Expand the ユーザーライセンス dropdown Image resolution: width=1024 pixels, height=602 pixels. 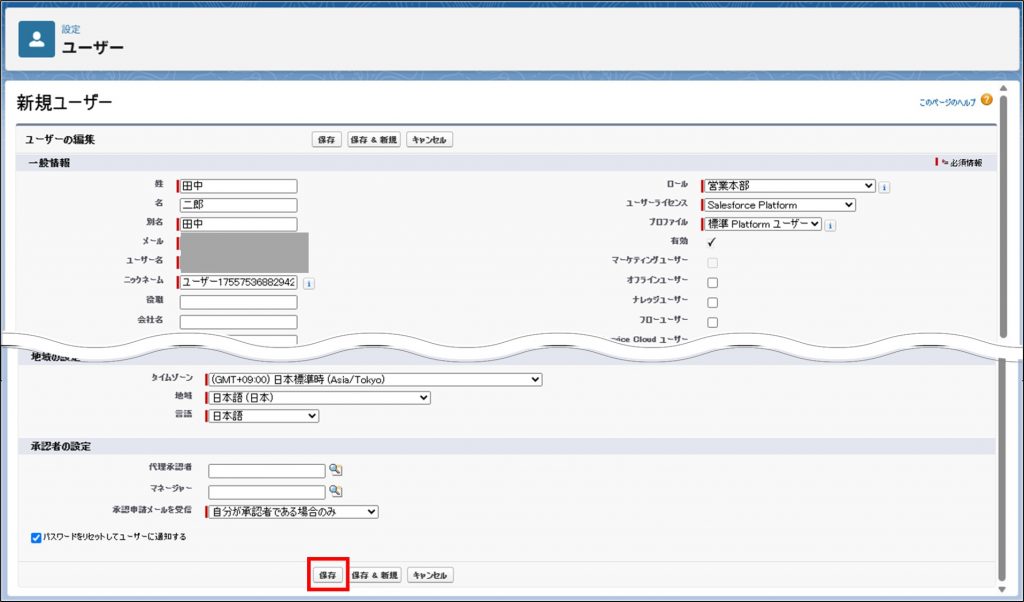pyautogui.click(x=779, y=205)
